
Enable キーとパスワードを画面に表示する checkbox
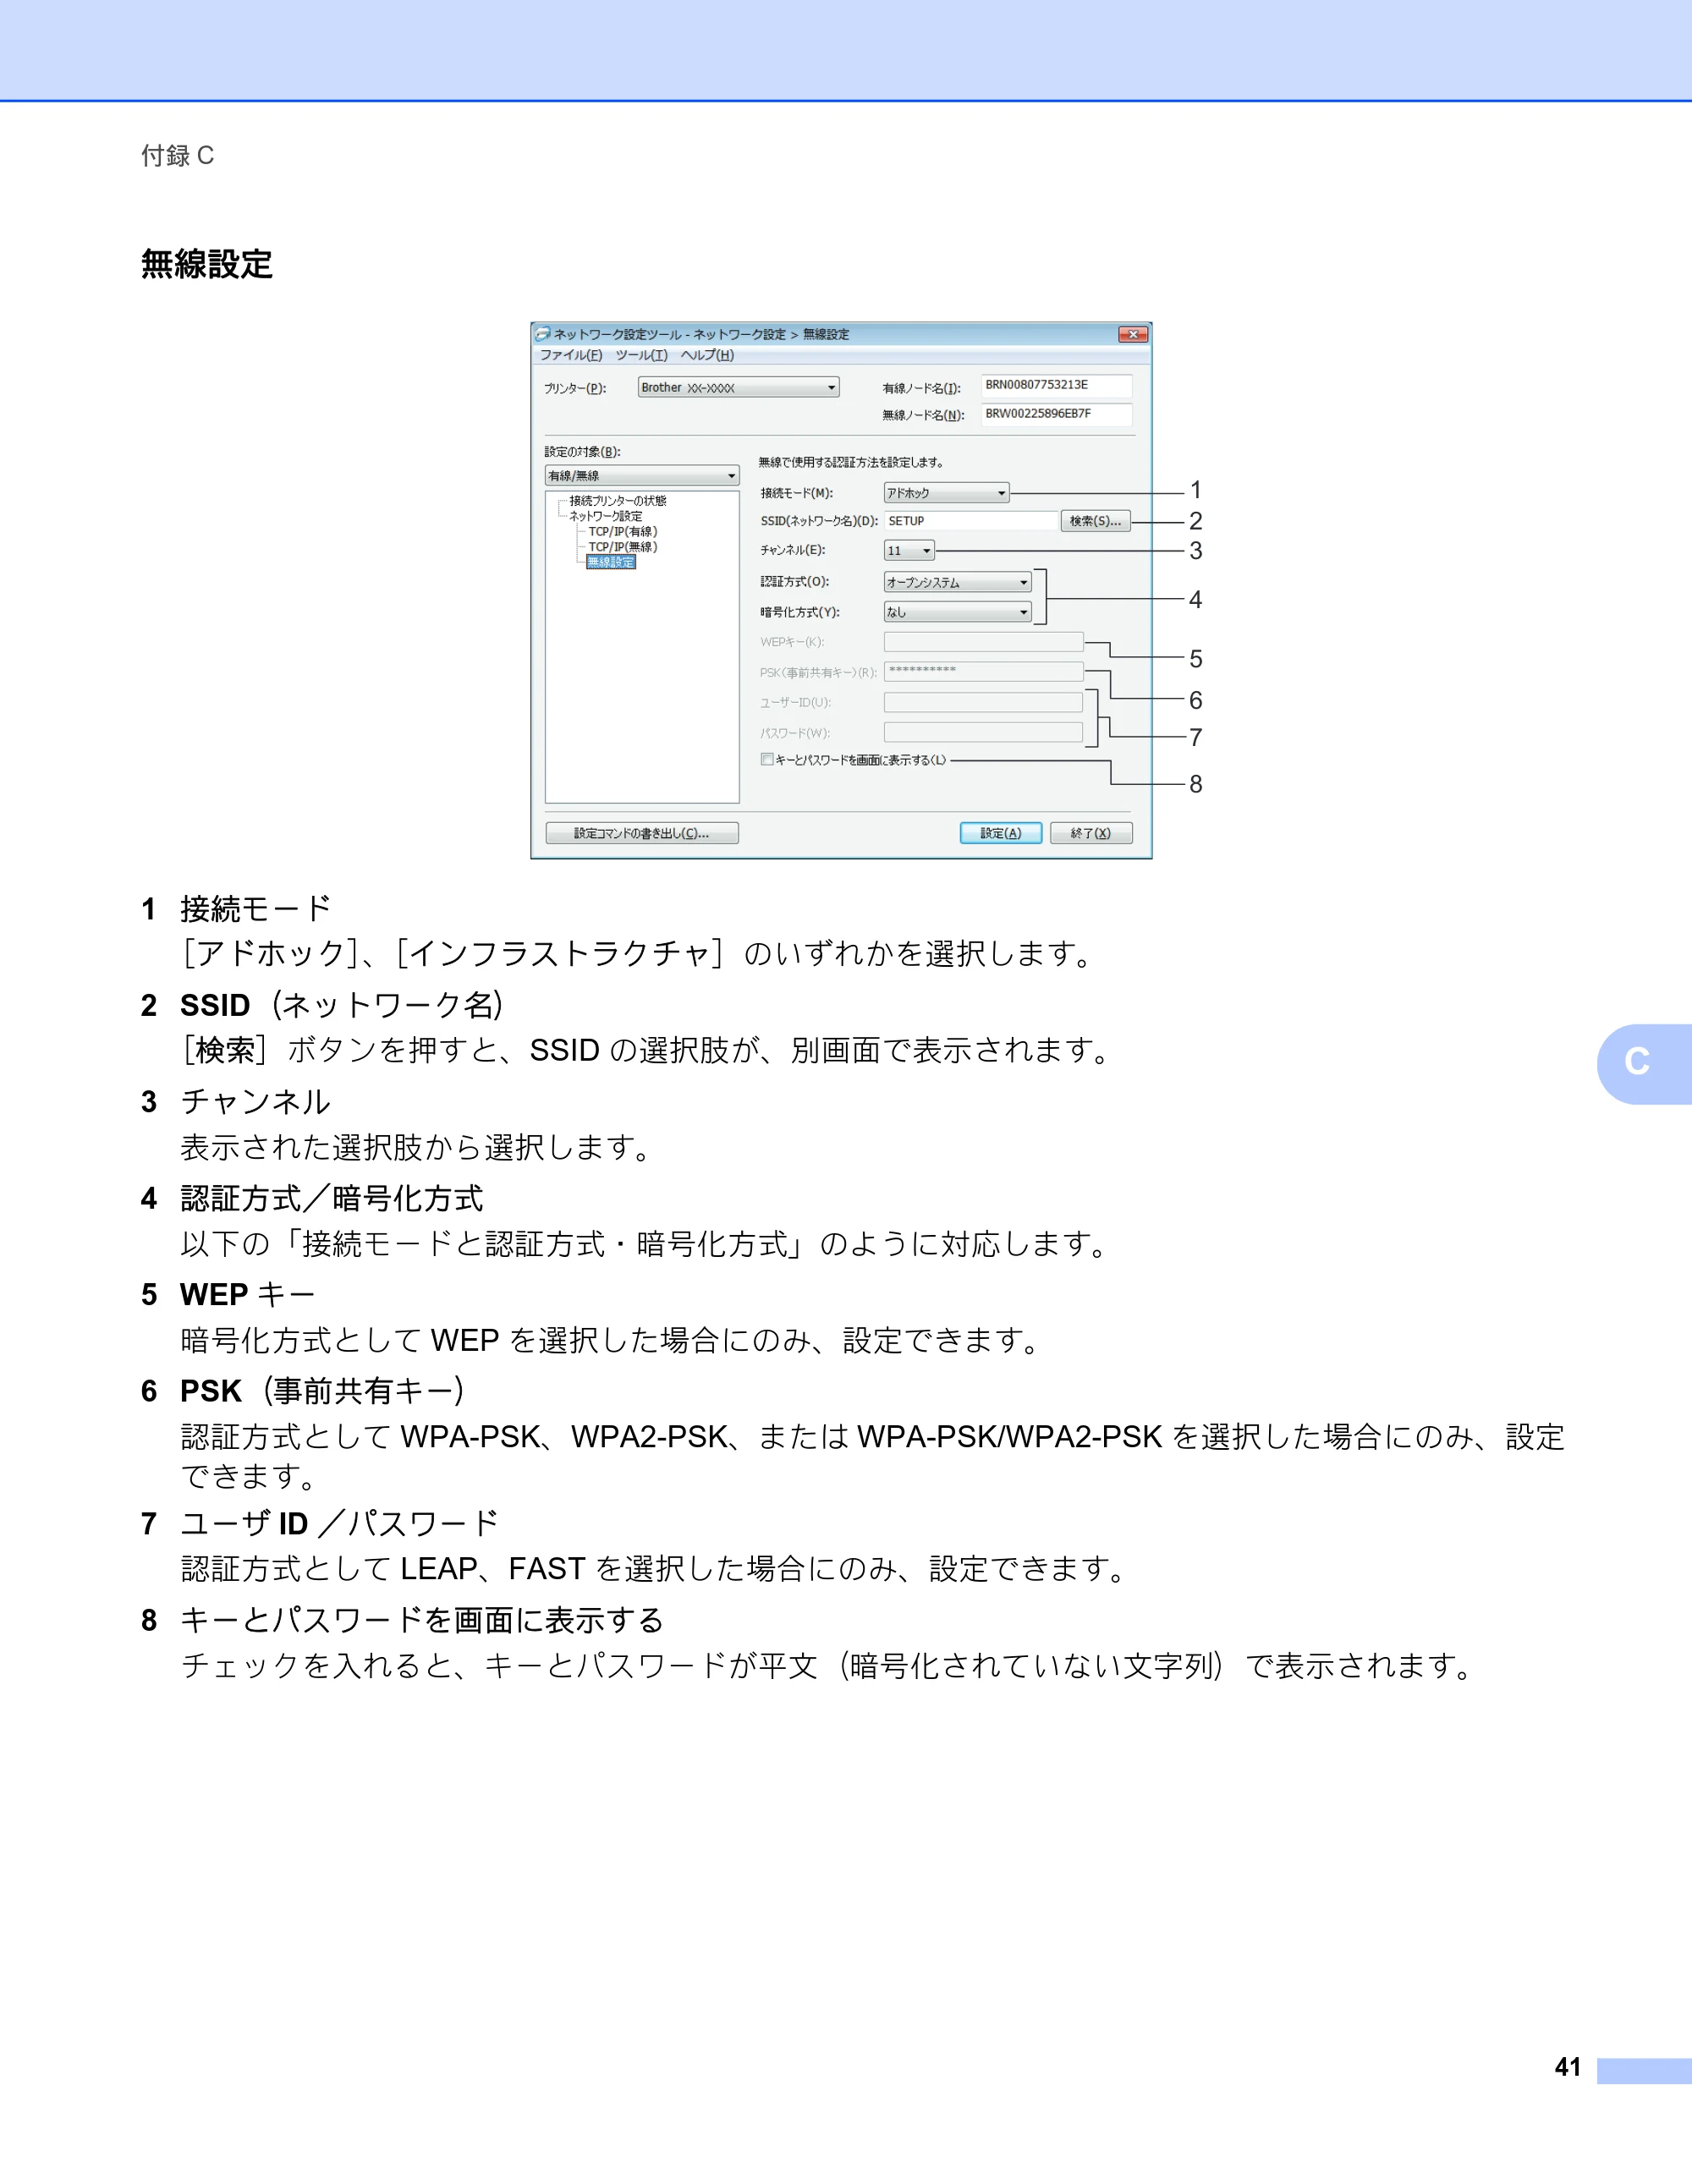click(x=767, y=759)
